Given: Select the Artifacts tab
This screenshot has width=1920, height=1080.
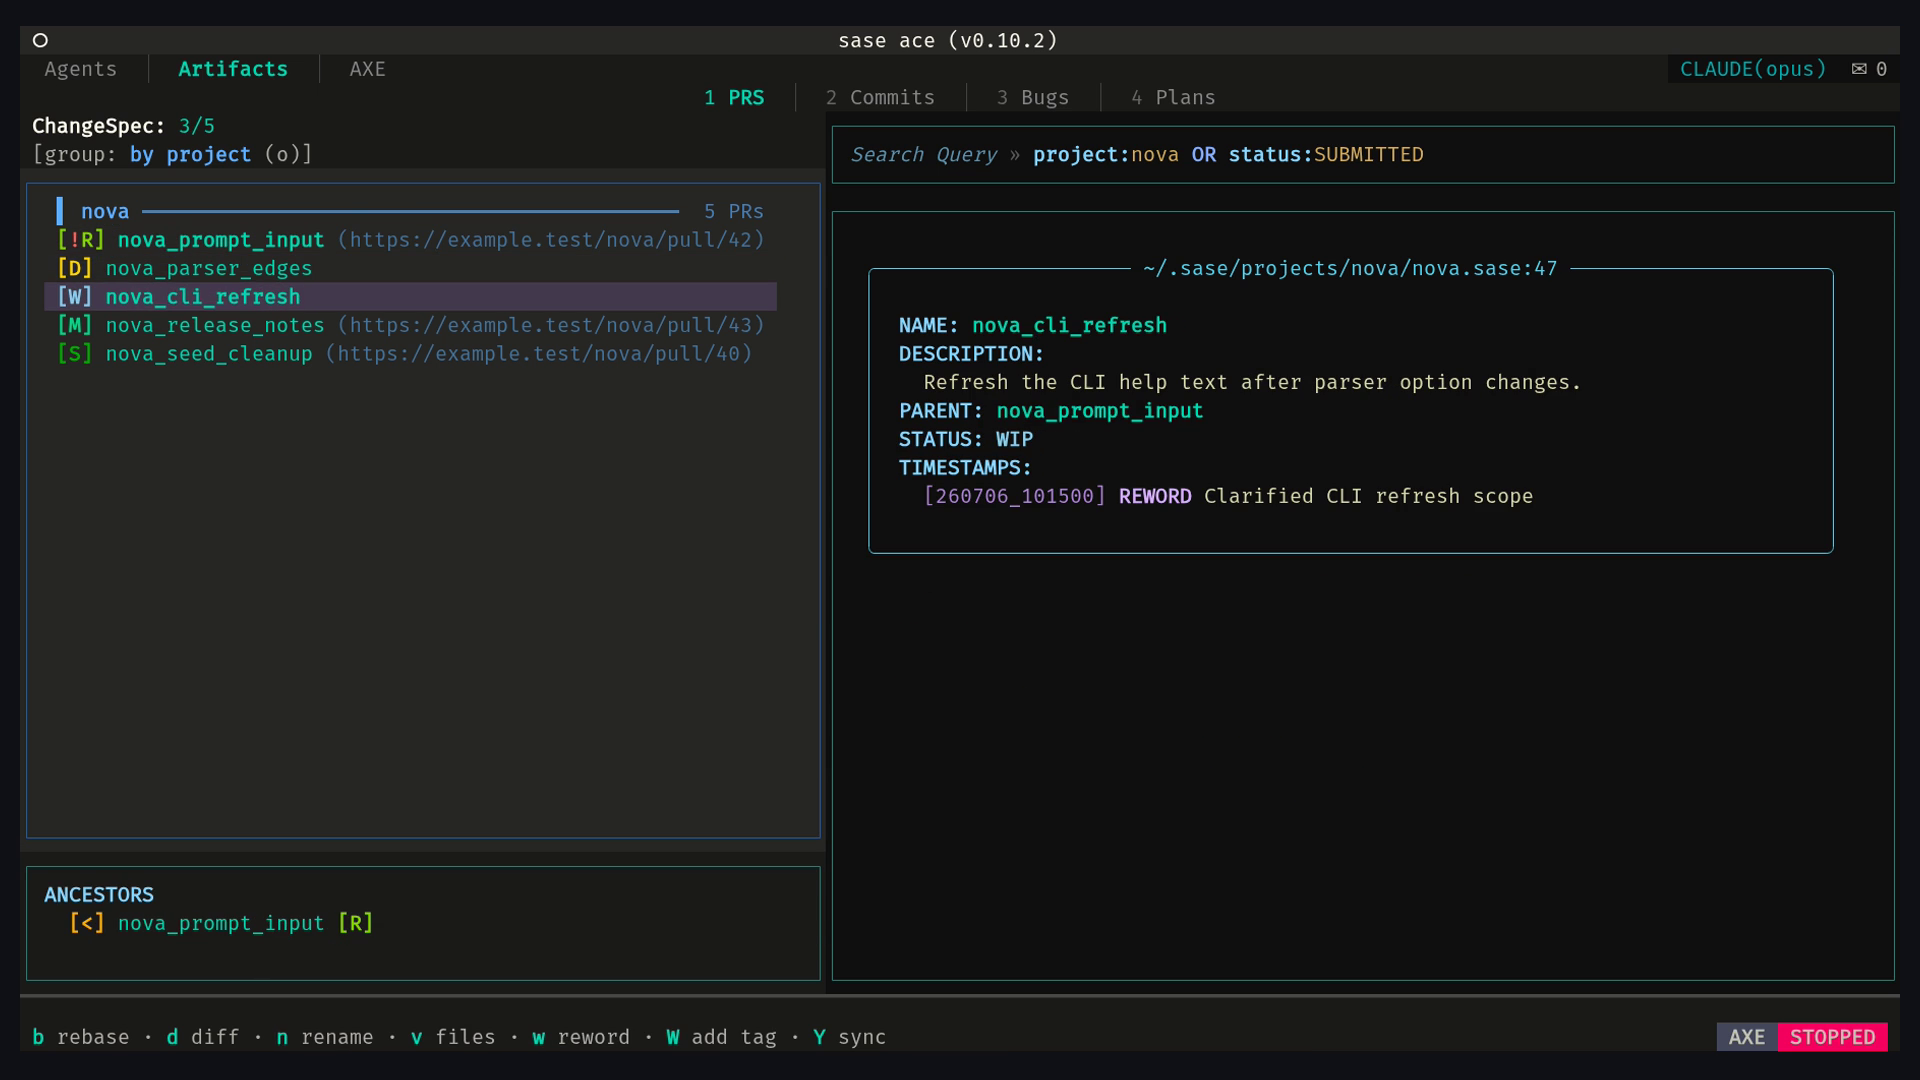Looking at the screenshot, I should click(x=233, y=69).
